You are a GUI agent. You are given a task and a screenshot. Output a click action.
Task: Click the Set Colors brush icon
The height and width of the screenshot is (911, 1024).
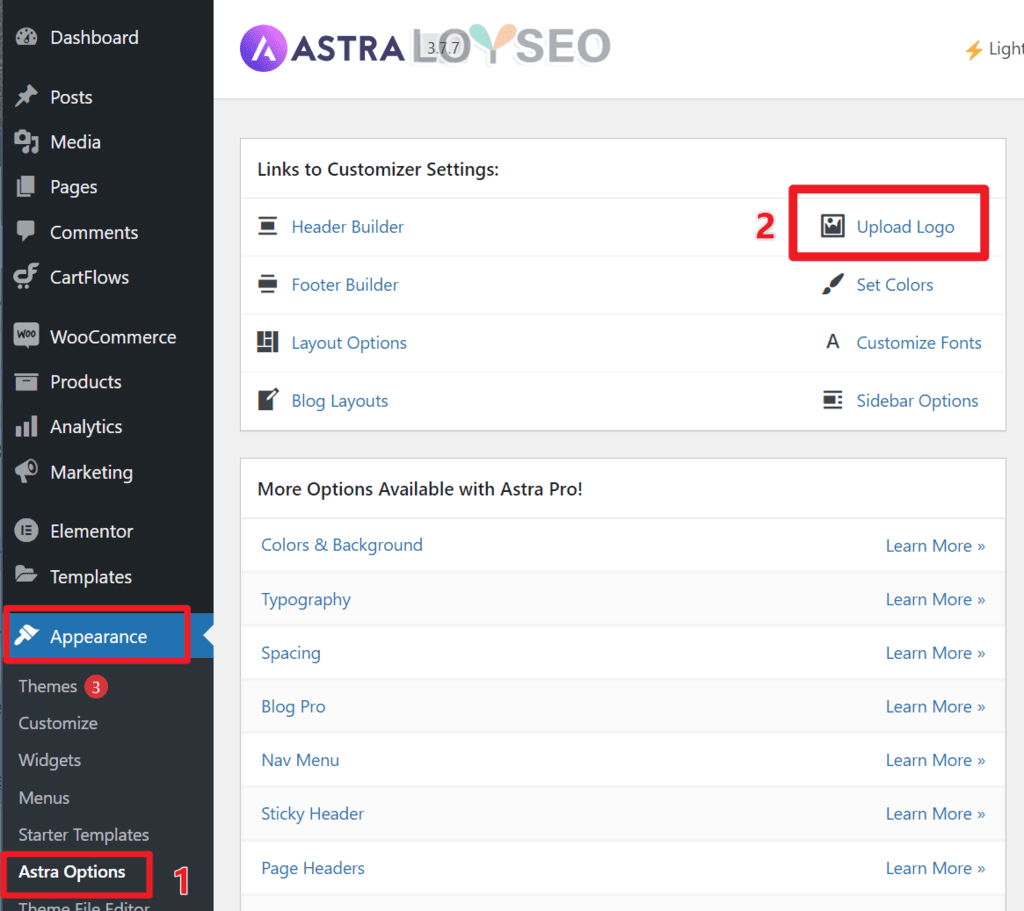pyautogui.click(x=833, y=284)
